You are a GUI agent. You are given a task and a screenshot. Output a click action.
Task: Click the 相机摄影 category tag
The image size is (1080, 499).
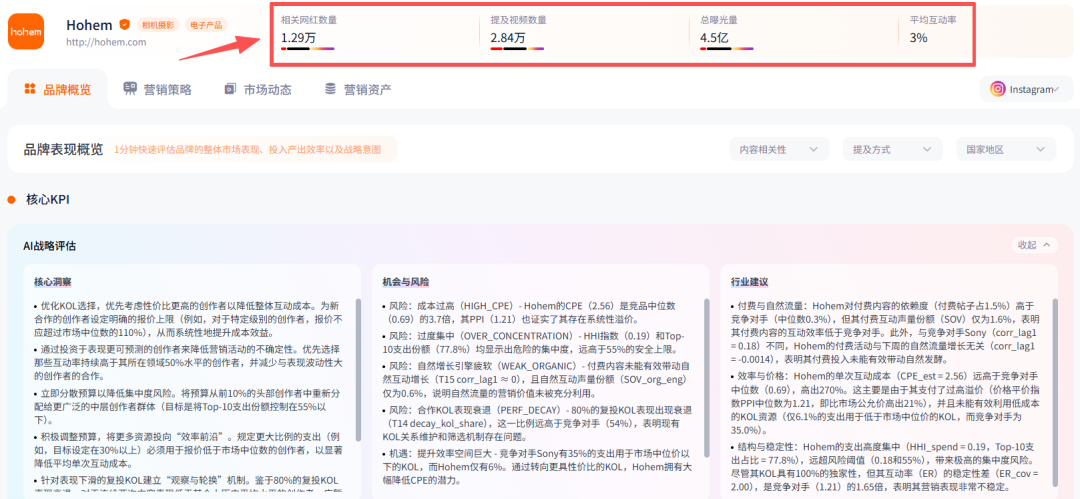pos(158,26)
